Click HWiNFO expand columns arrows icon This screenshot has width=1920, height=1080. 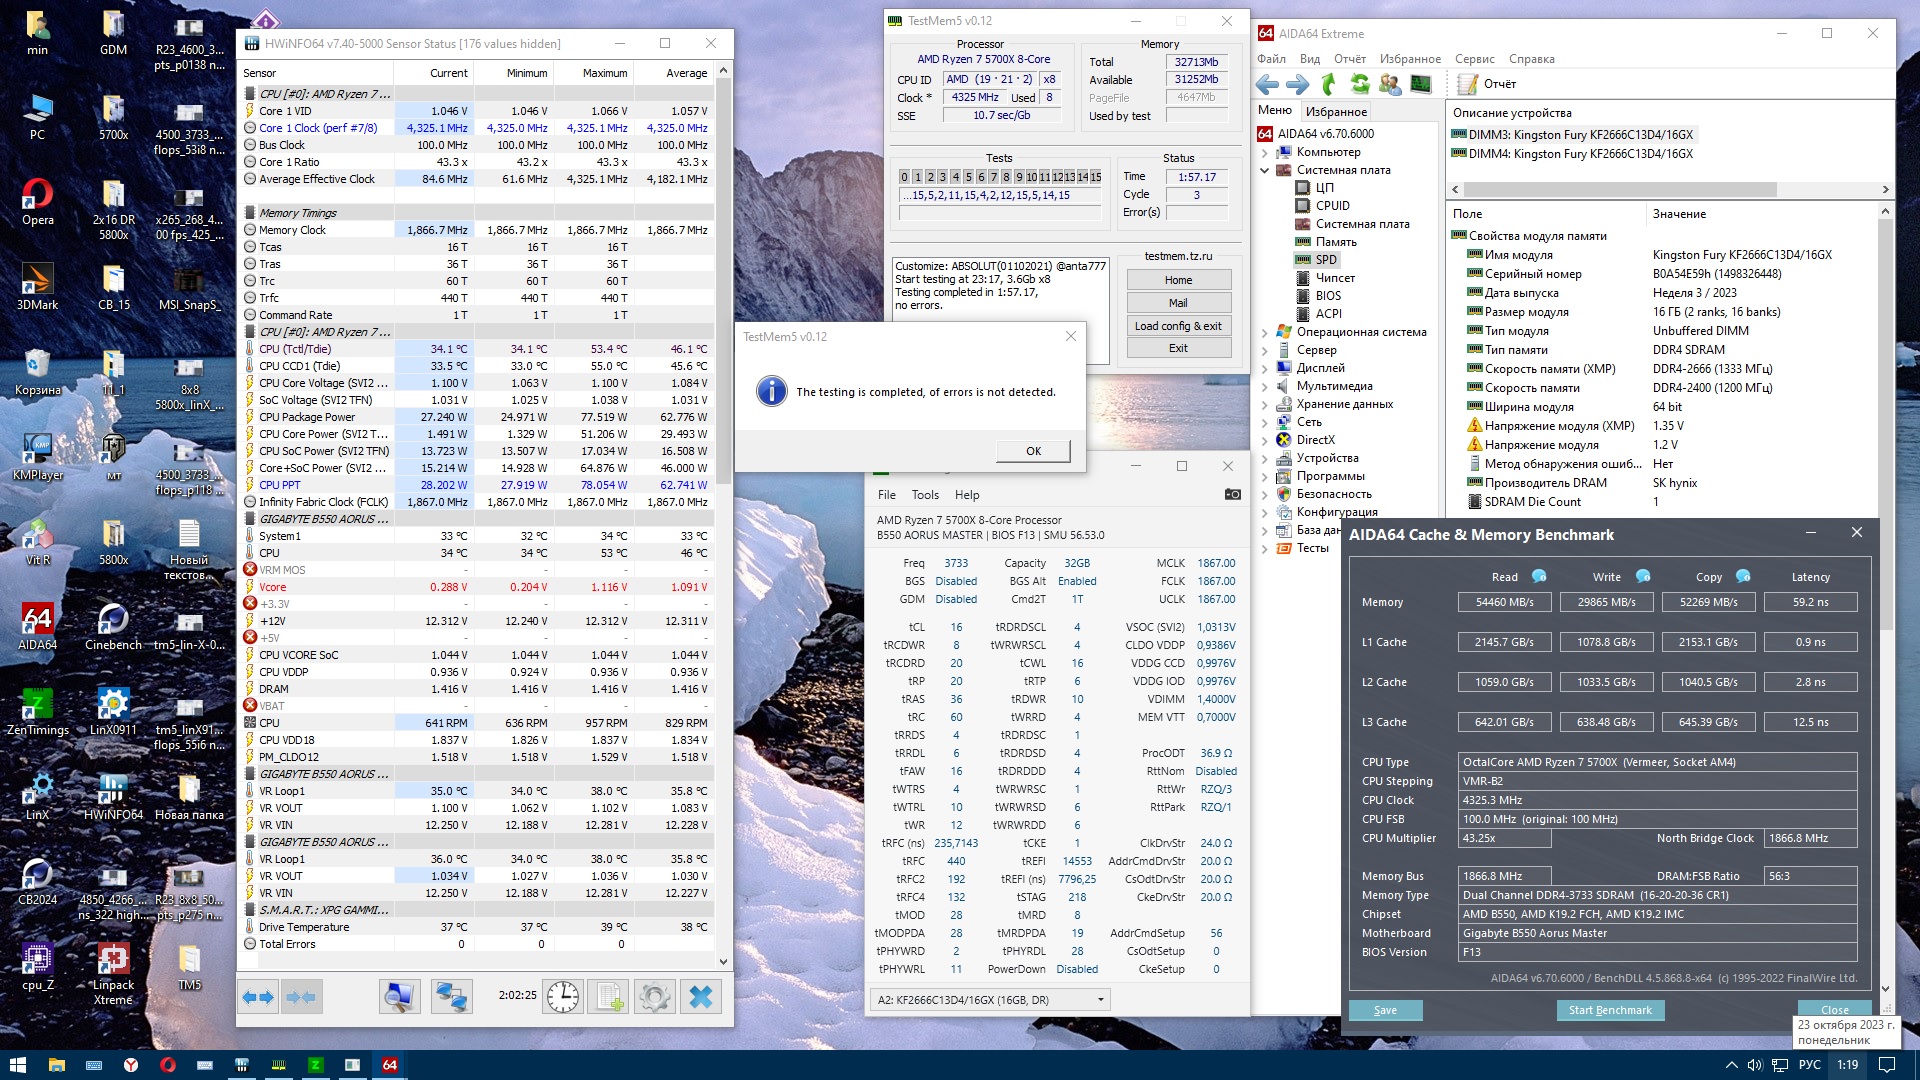259,997
